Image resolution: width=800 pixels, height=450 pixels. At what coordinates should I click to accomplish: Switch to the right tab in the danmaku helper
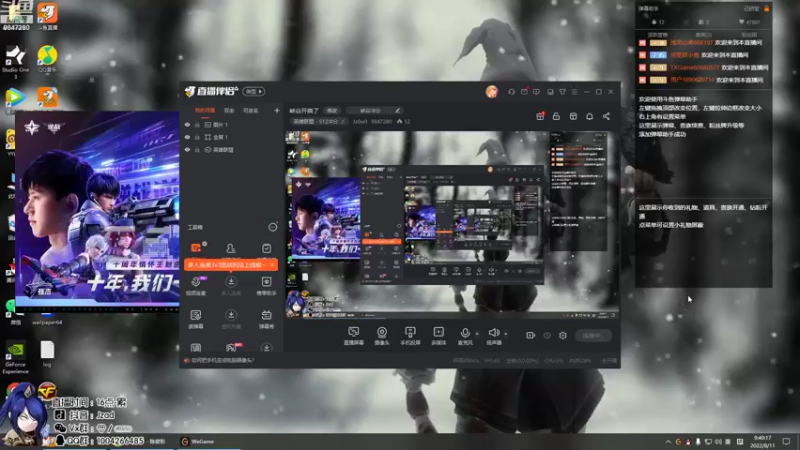click(x=748, y=34)
